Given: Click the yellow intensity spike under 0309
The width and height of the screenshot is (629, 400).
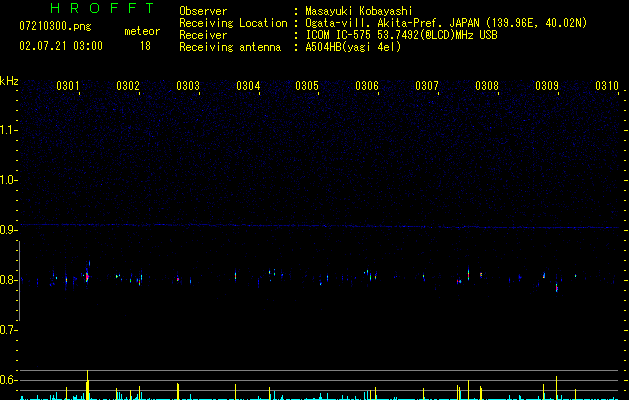Looking at the screenshot, I should click(556, 388).
